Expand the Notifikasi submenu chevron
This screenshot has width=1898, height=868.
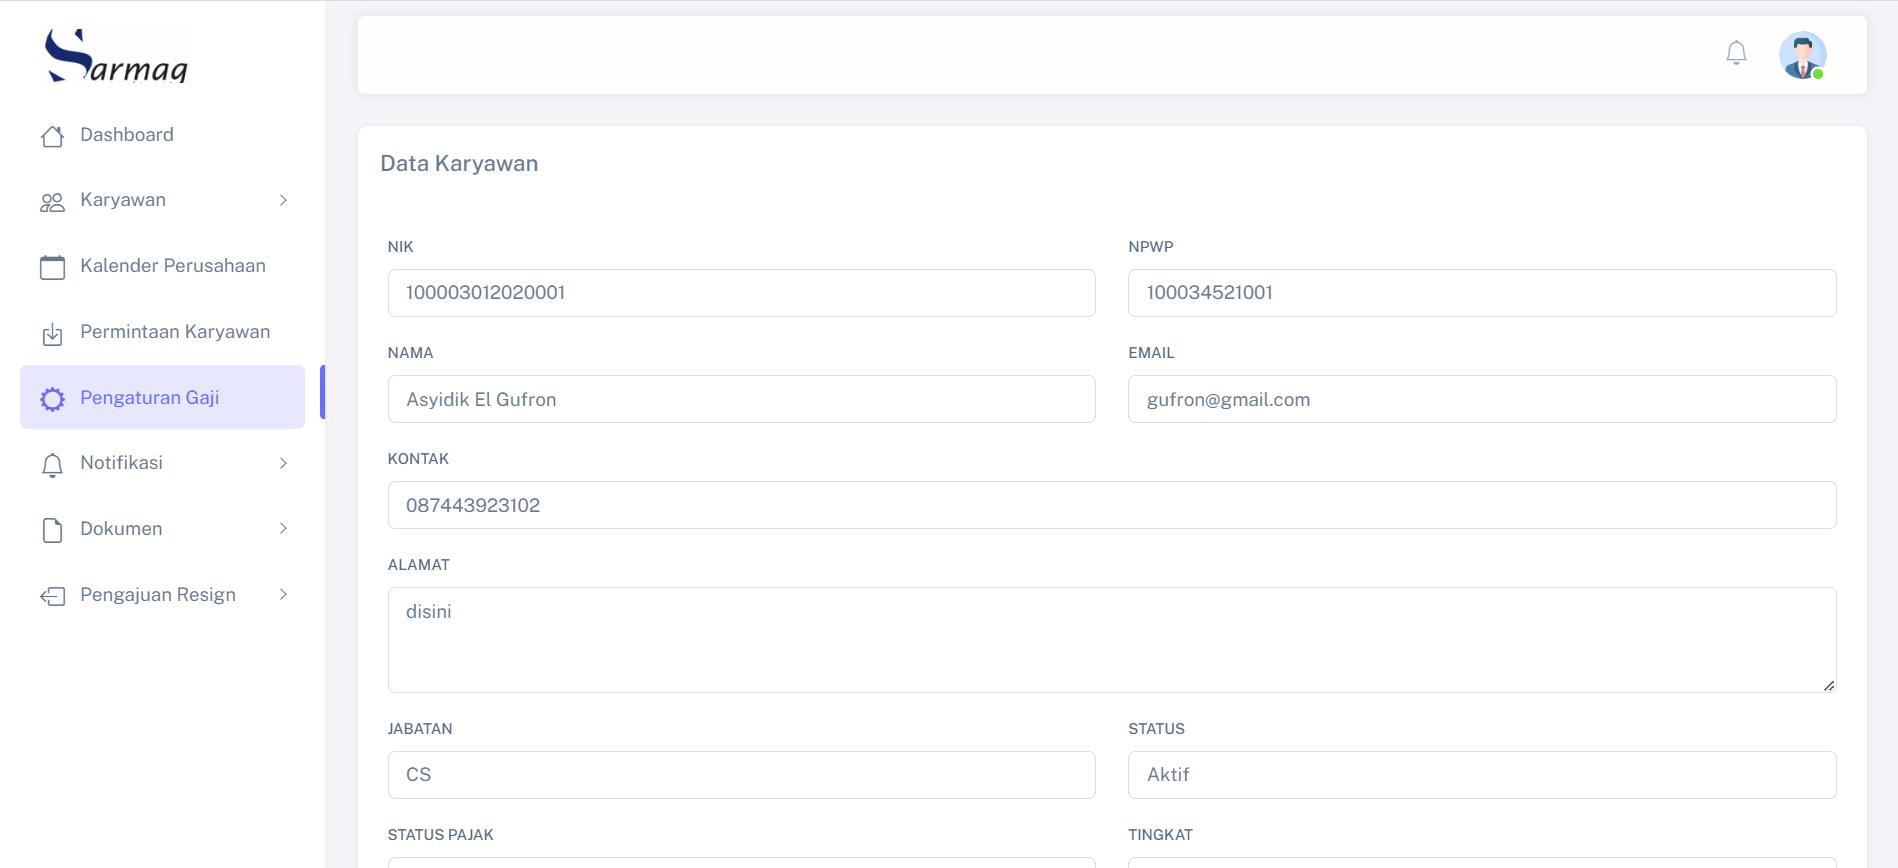[x=283, y=463]
